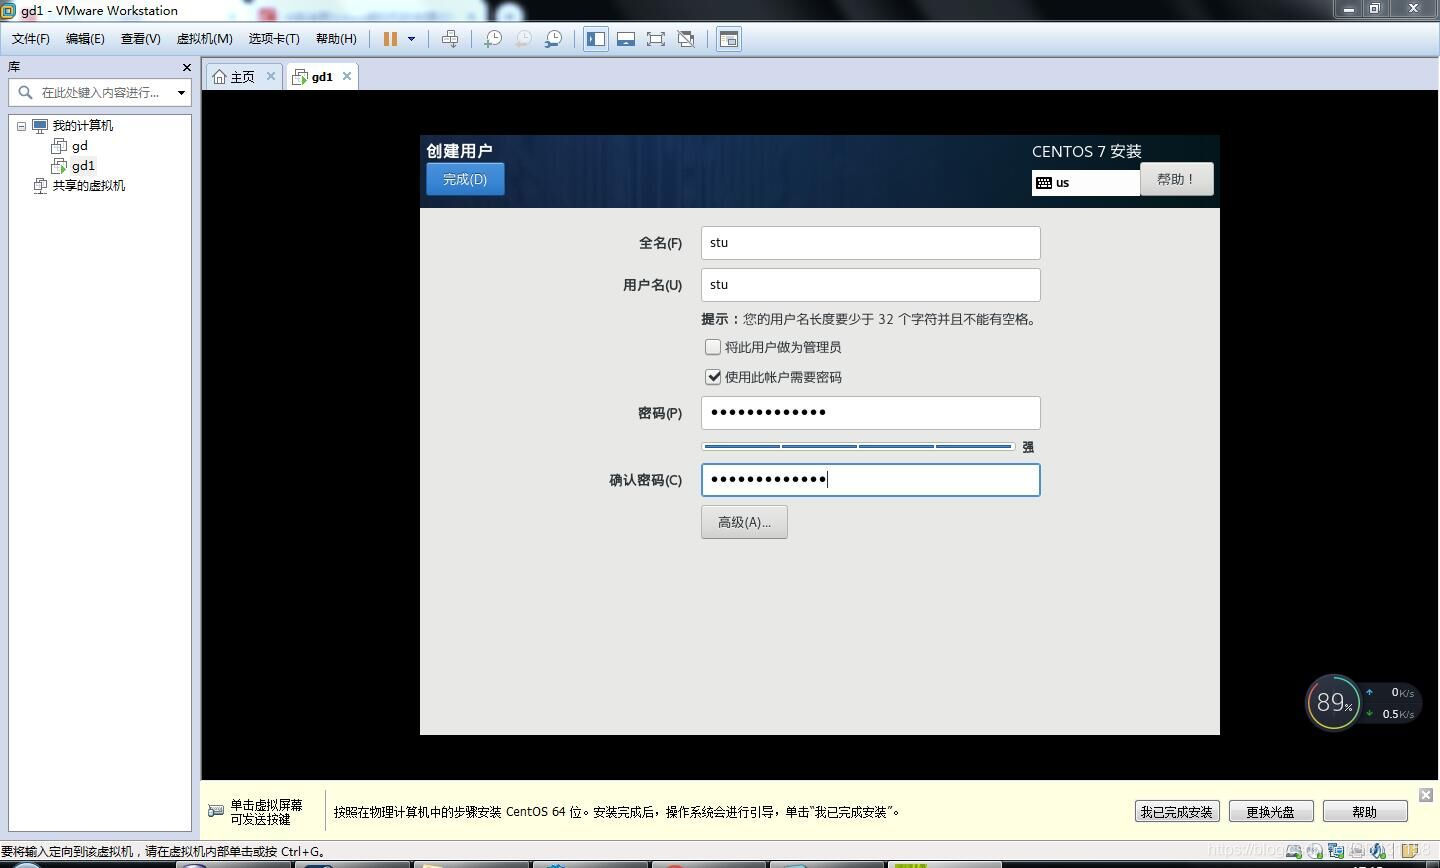Select 共享的虚拟机 in the library
The height and width of the screenshot is (868, 1440).
point(88,186)
